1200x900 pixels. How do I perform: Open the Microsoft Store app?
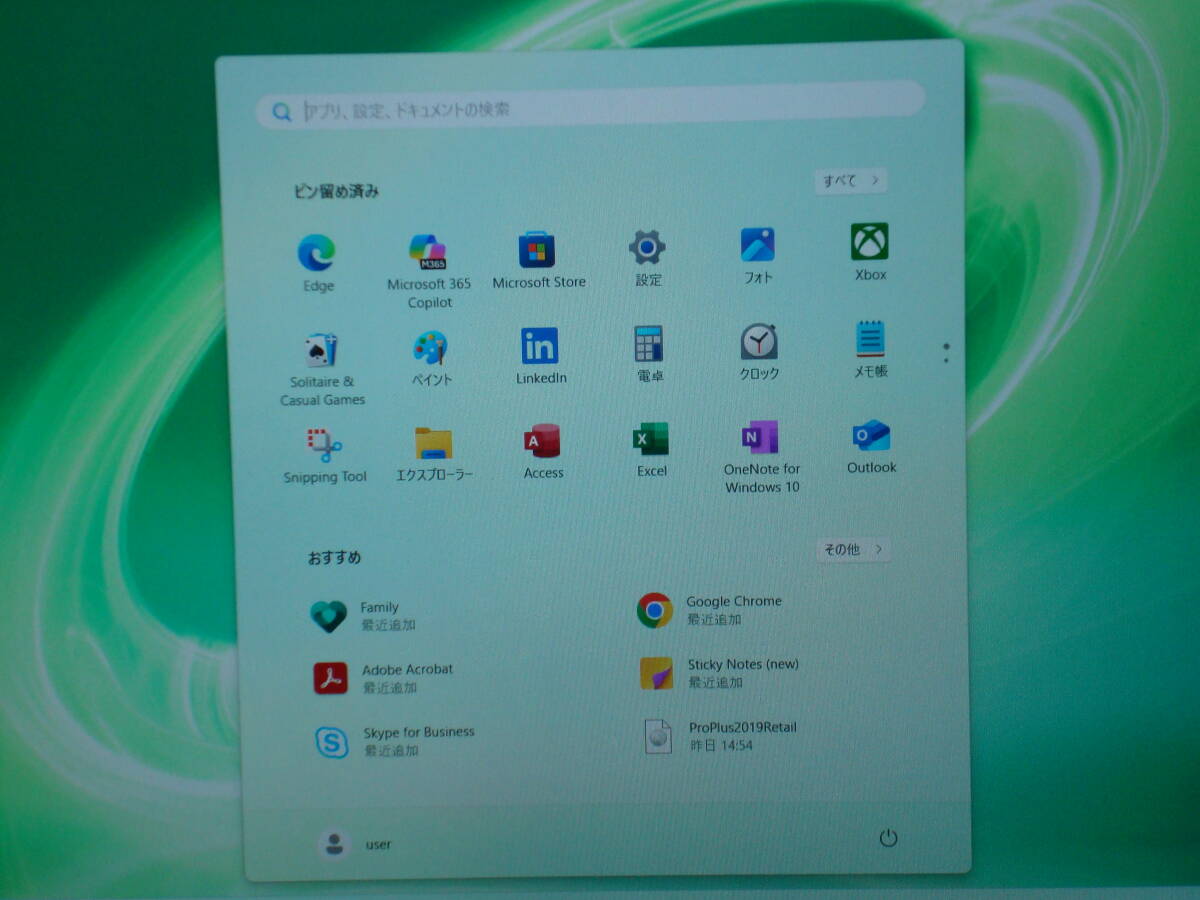(x=537, y=249)
